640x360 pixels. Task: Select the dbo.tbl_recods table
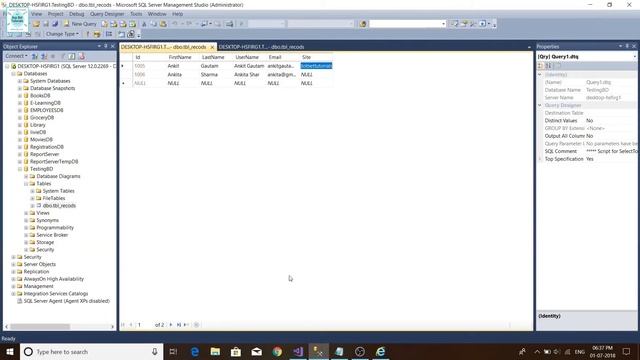click(x=59, y=206)
